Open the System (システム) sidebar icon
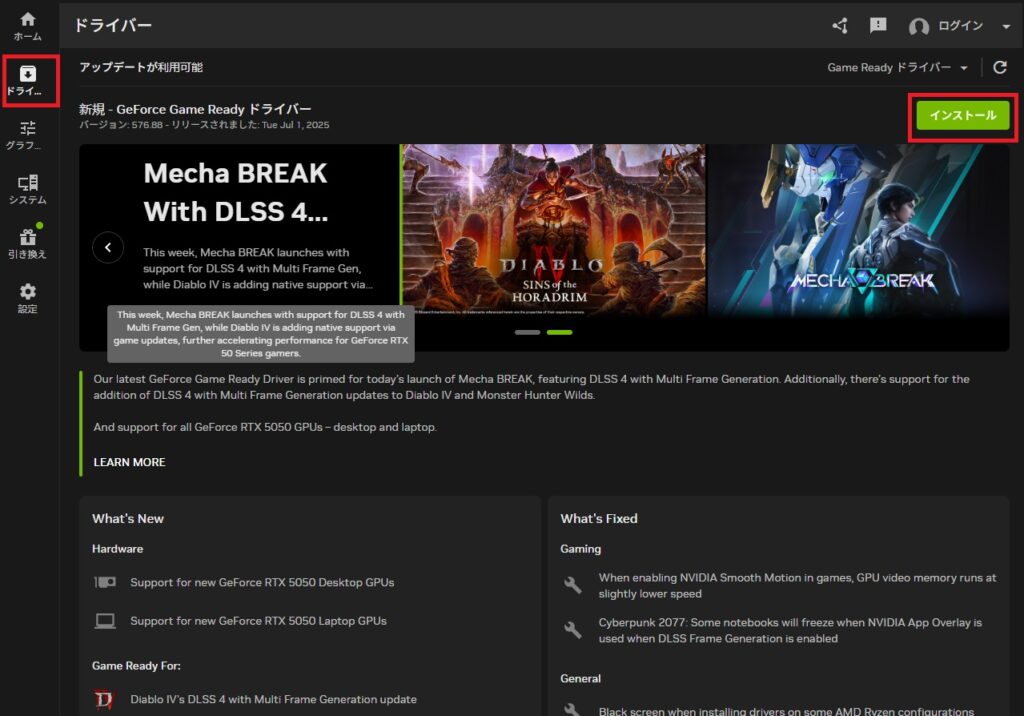The image size is (1024, 716). [x=27, y=189]
